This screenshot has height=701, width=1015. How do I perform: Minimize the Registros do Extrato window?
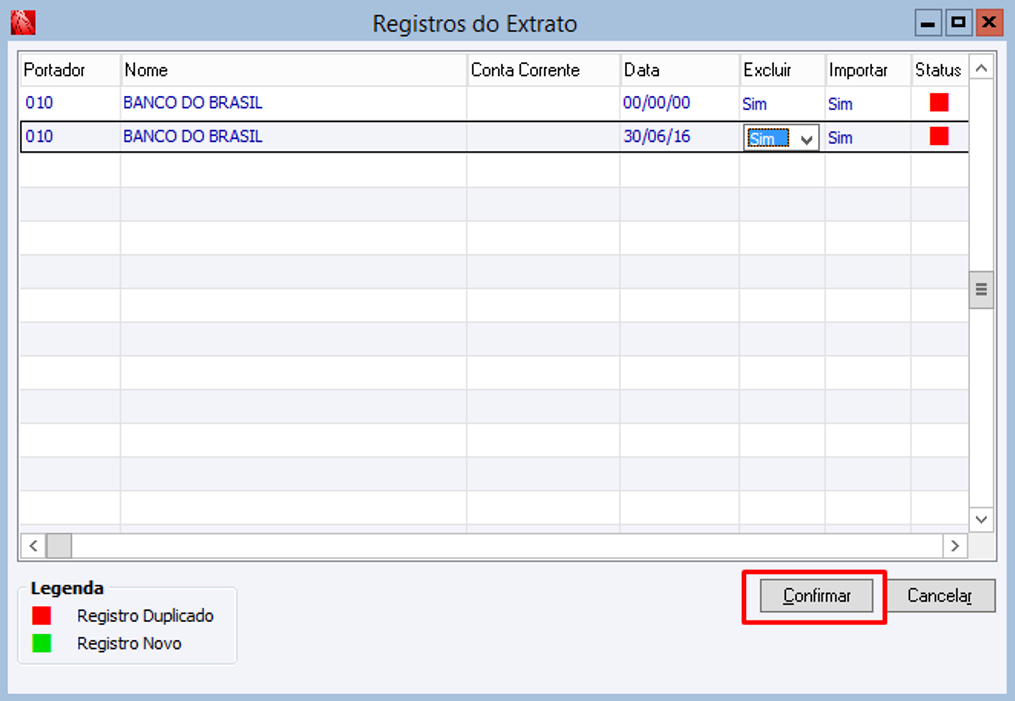[928, 23]
